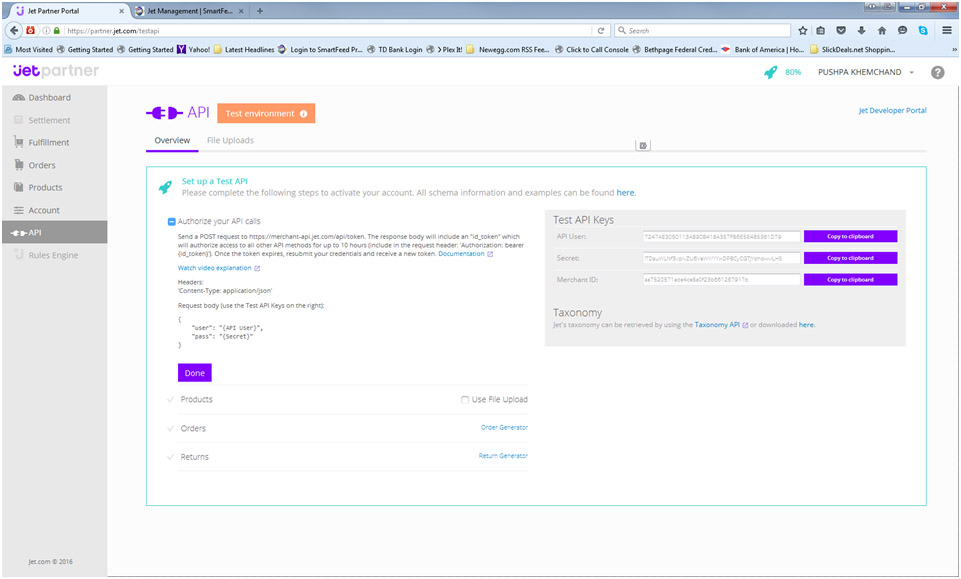The image size is (961, 579).
Task: Enable the Use File Upload checkbox
Action: coord(465,399)
